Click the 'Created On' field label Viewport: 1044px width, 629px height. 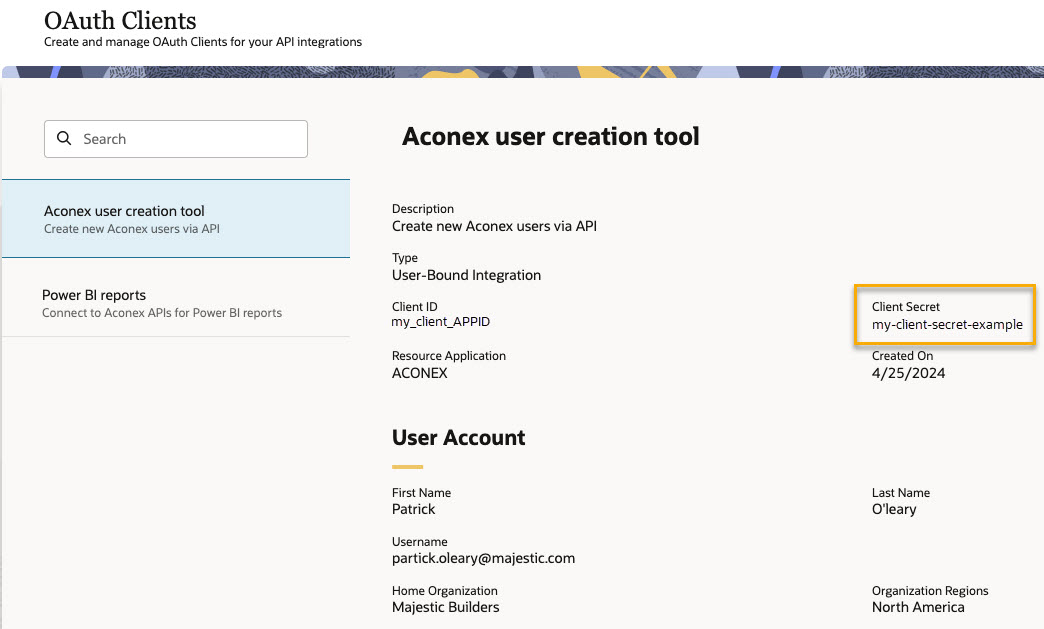coord(902,355)
